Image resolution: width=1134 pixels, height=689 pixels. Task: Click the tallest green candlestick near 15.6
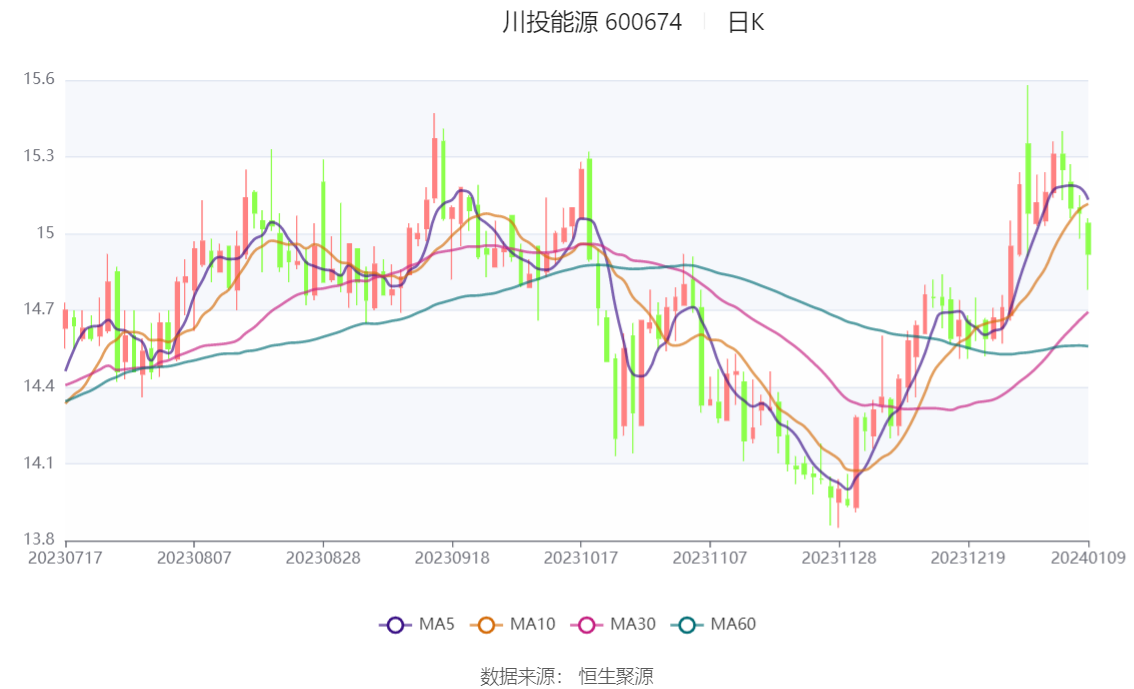(1028, 178)
